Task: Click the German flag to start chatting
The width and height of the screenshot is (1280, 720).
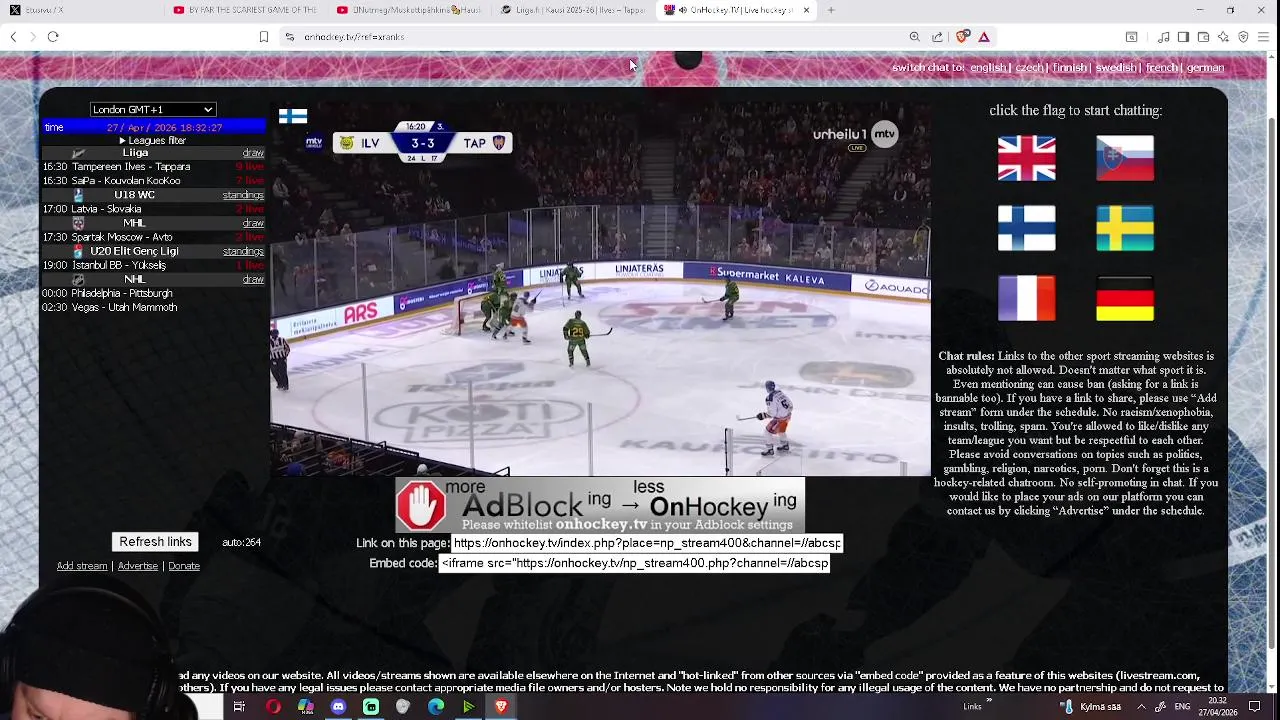Action: tap(1125, 298)
